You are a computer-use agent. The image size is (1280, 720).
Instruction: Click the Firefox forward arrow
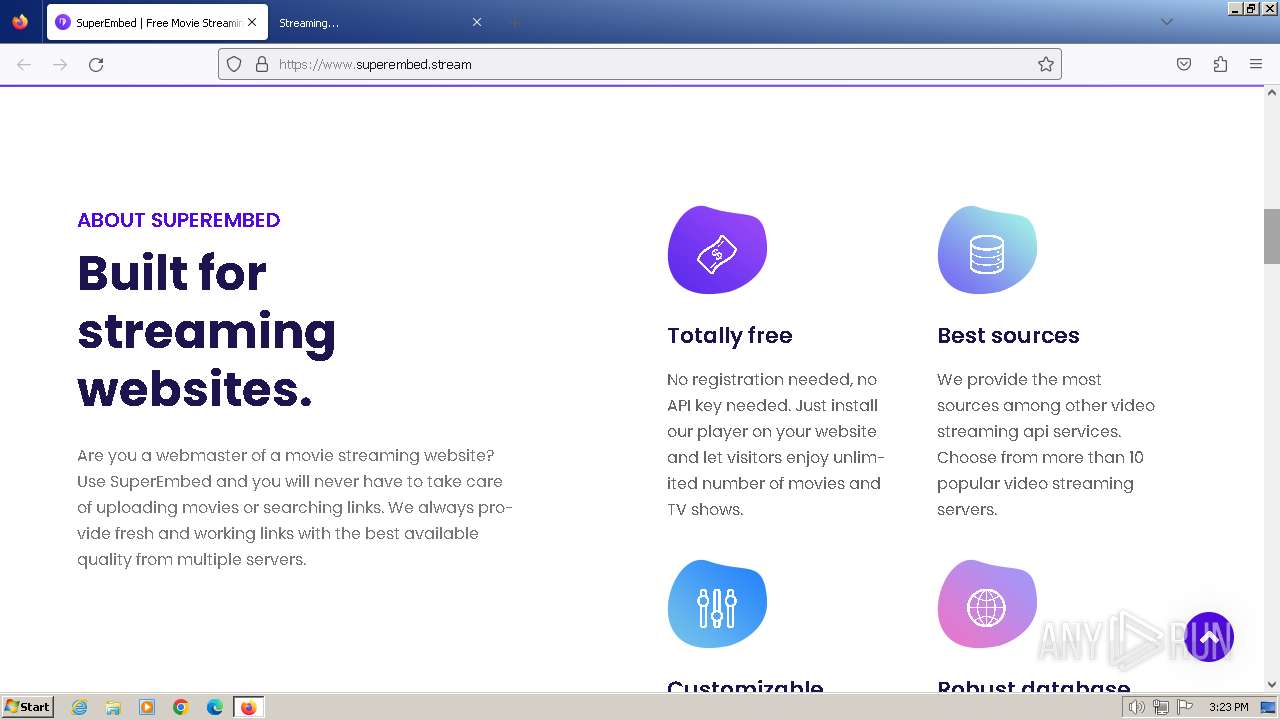(x=60, y=64)
